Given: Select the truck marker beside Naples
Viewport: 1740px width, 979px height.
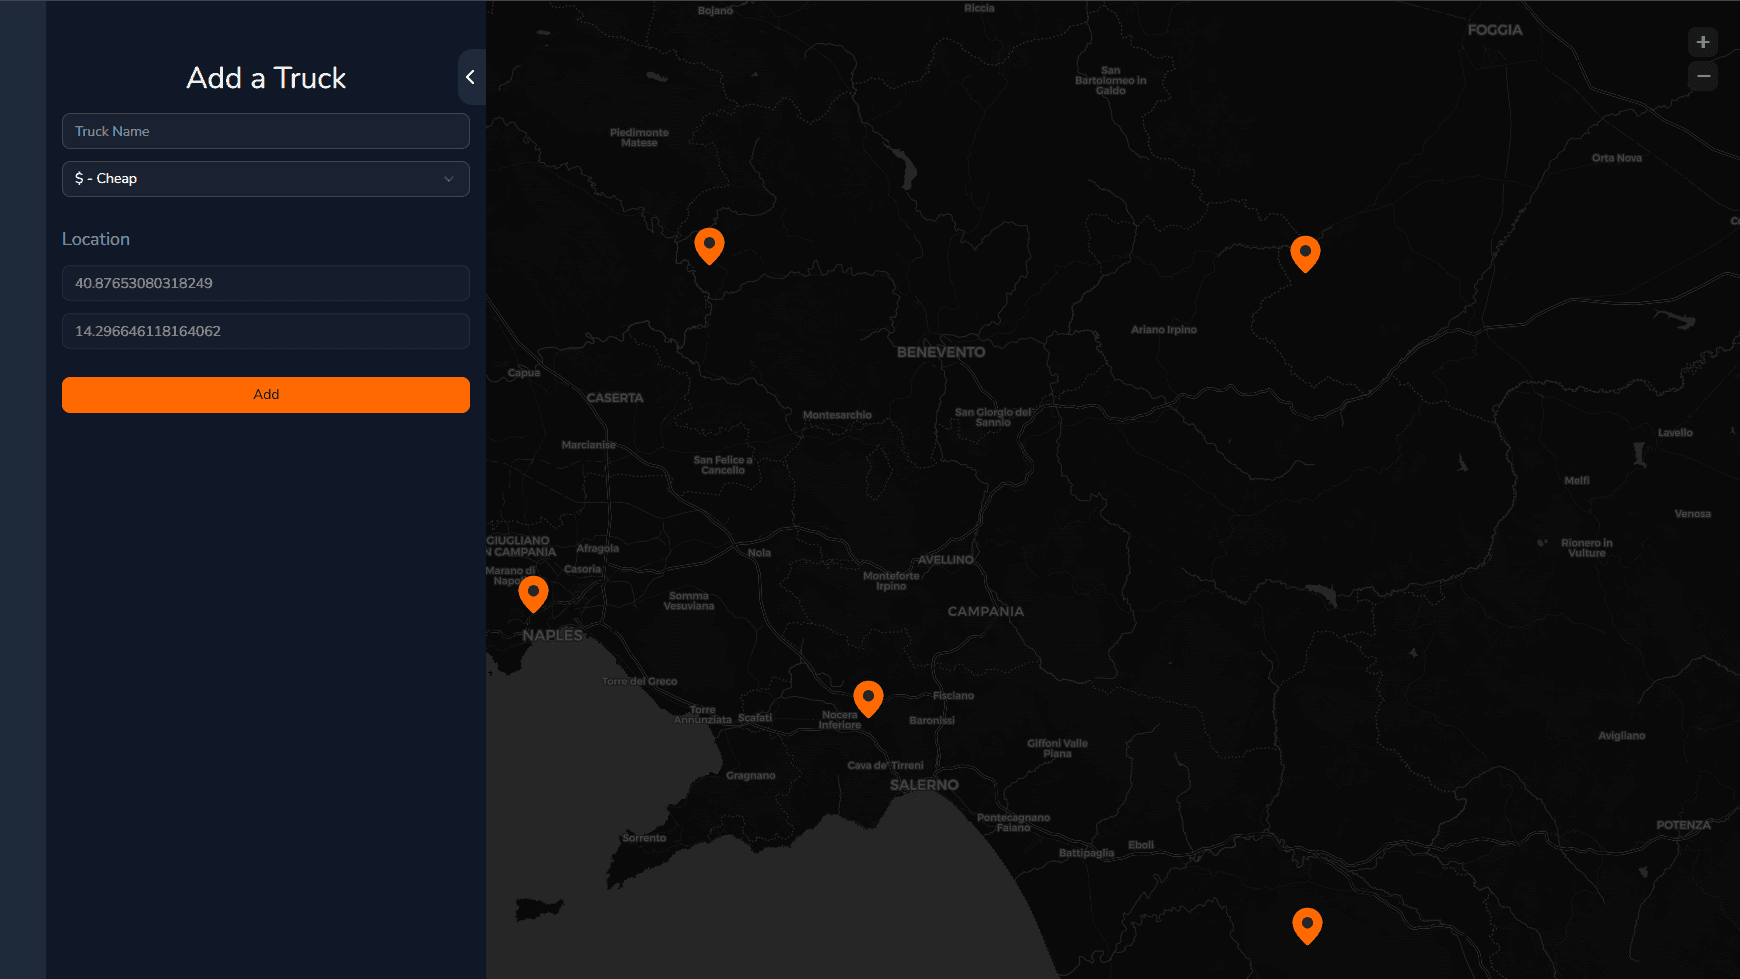Looking at the screenshot, I should (x=533, y=592).
